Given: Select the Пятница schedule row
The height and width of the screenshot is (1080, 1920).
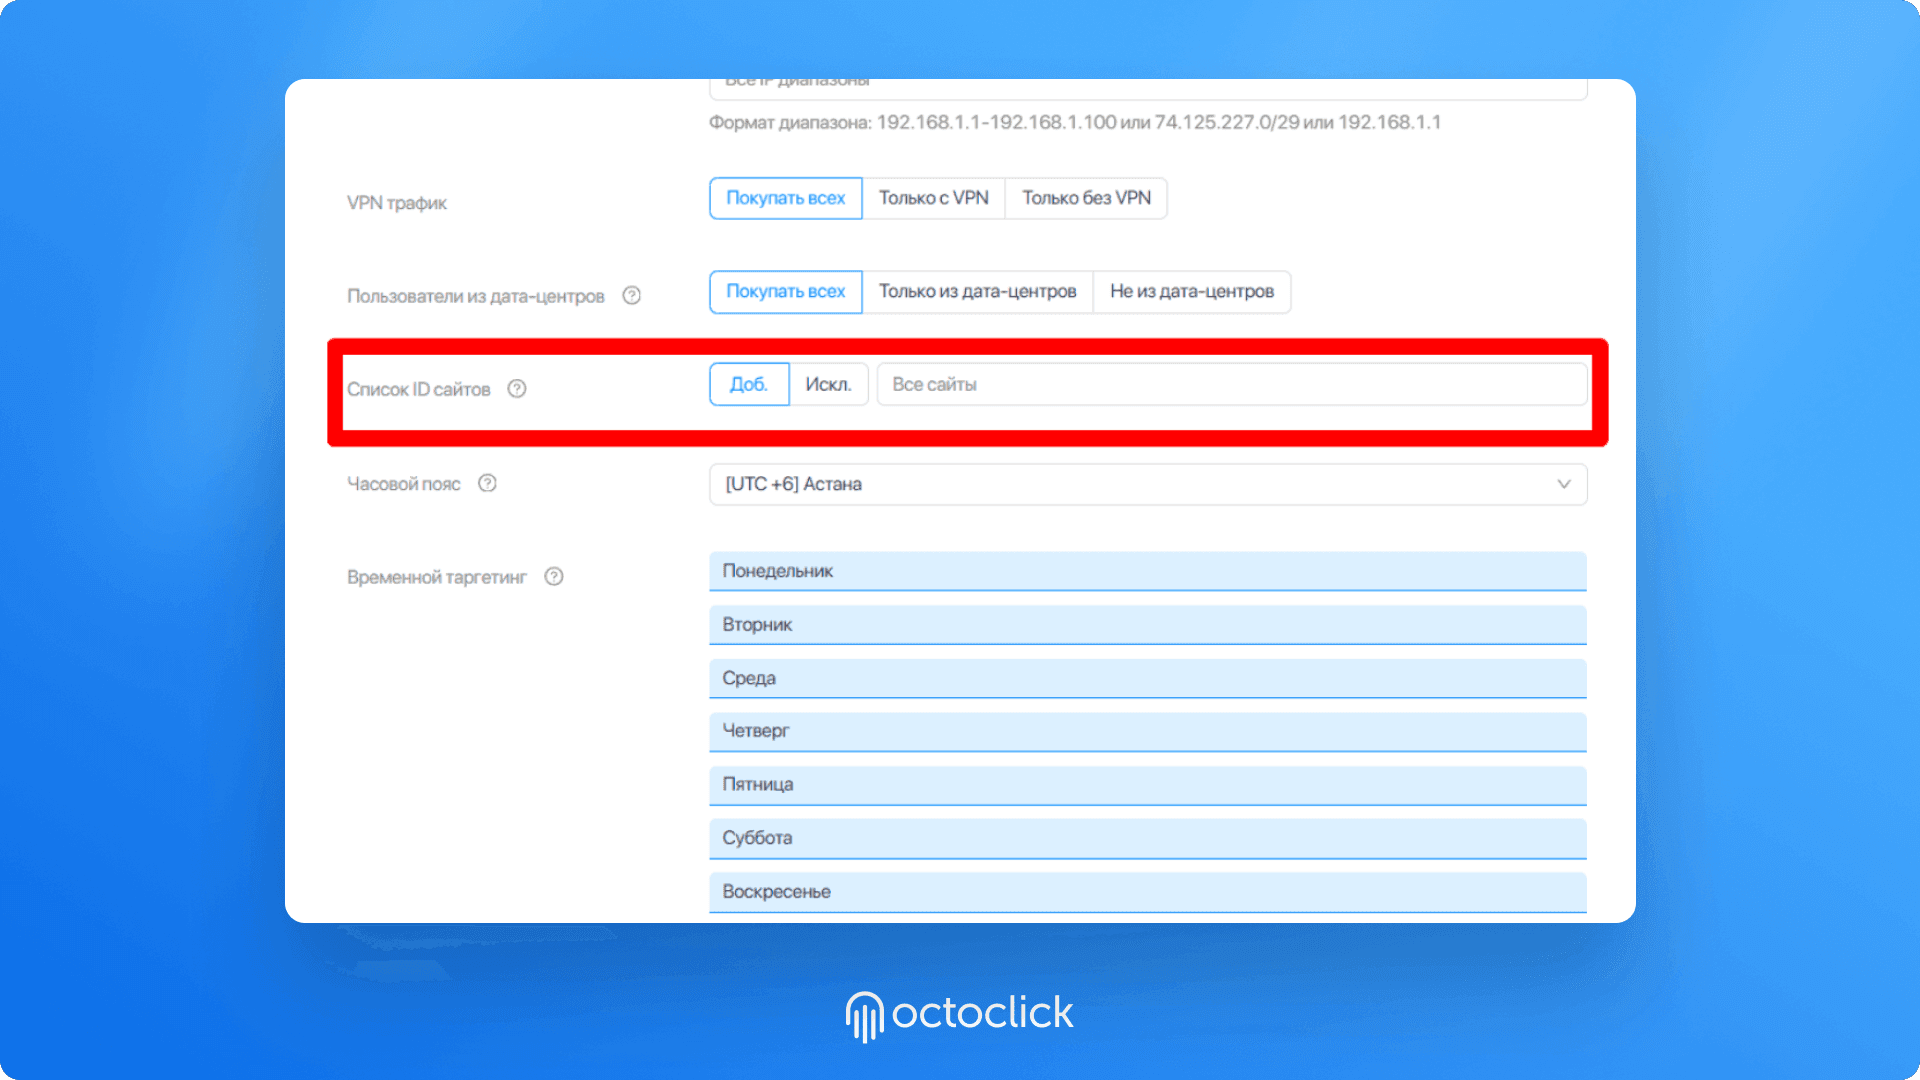Looking at the screenshot, I should 1148,785.
